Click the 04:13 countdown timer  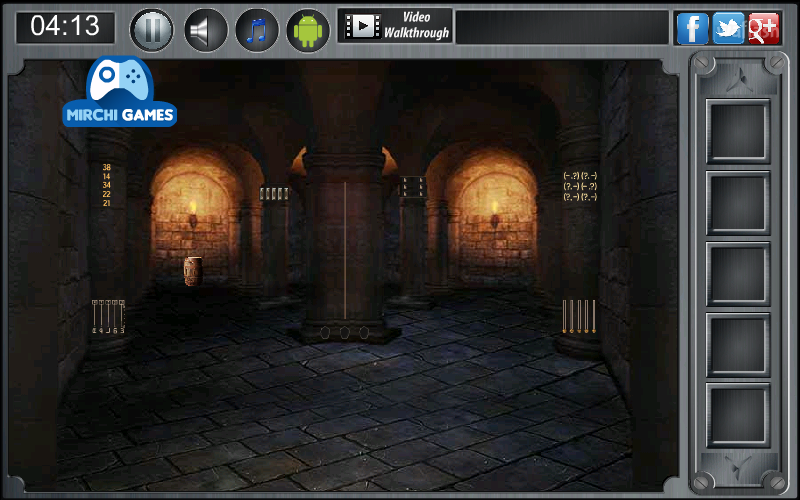(65, 27)
